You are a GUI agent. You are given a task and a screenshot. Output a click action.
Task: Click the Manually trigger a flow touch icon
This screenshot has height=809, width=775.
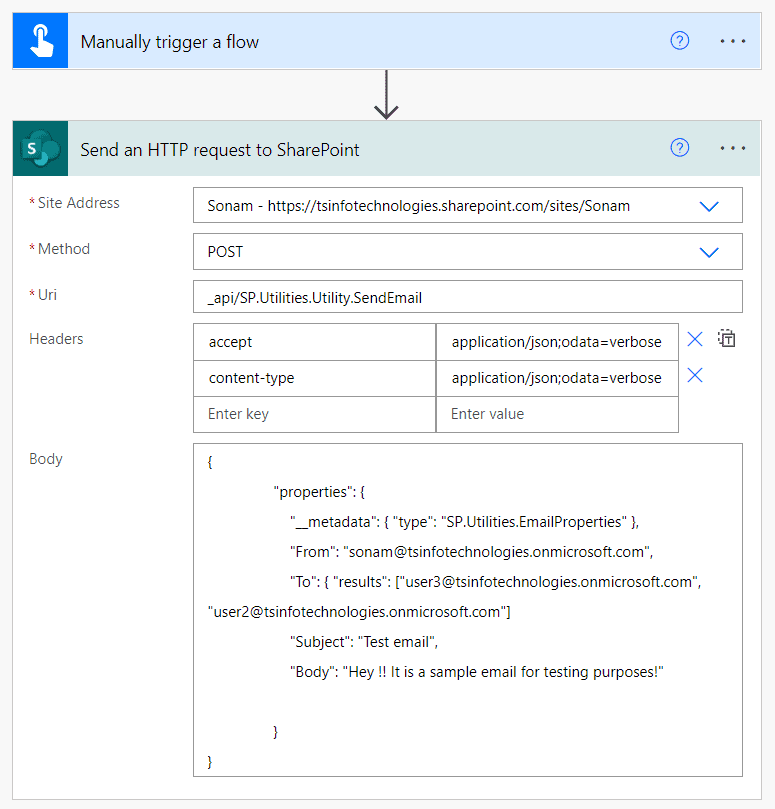(x=41, y=41)
